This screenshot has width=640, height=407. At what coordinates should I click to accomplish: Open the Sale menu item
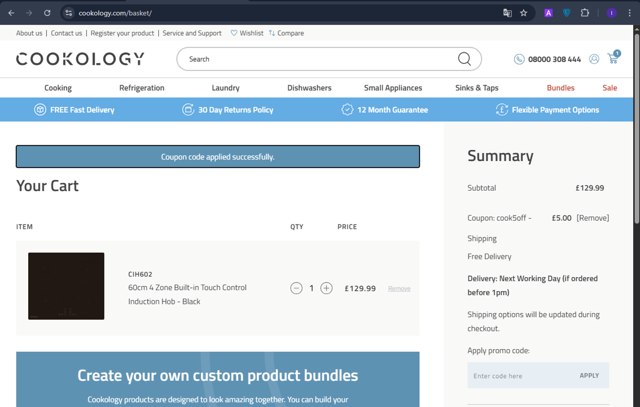(610, 88)
